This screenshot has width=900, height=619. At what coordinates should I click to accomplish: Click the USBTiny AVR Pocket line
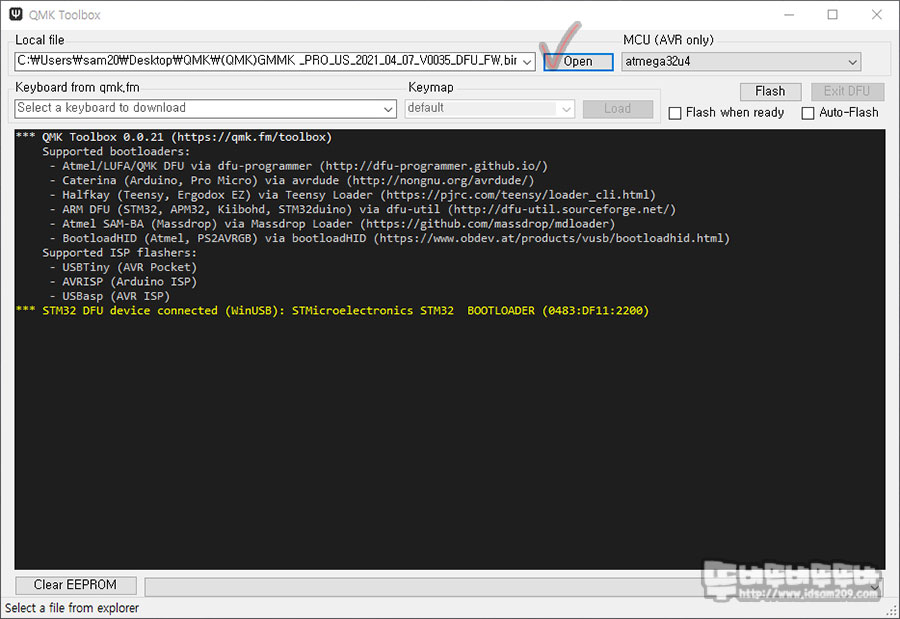123,267
